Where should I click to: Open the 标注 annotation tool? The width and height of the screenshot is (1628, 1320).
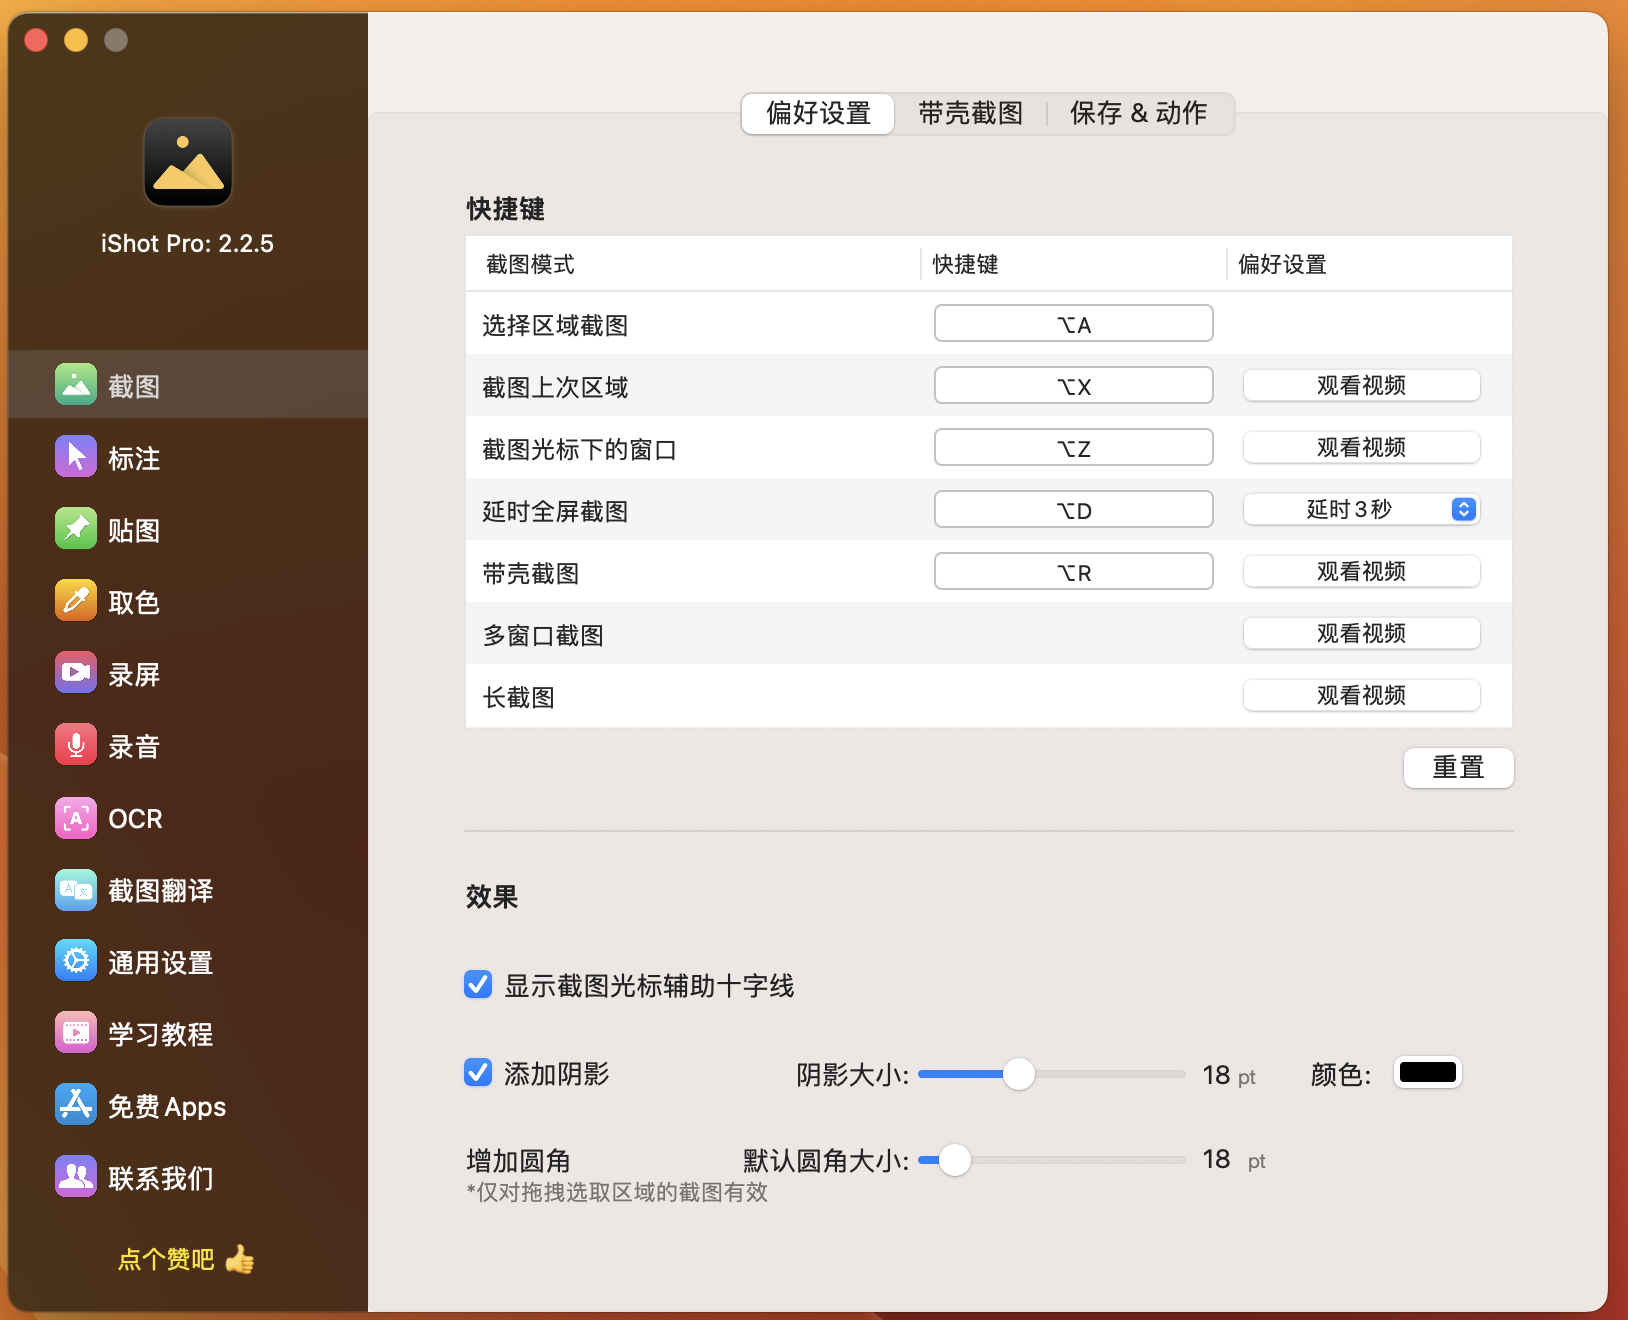click(135, 457)
